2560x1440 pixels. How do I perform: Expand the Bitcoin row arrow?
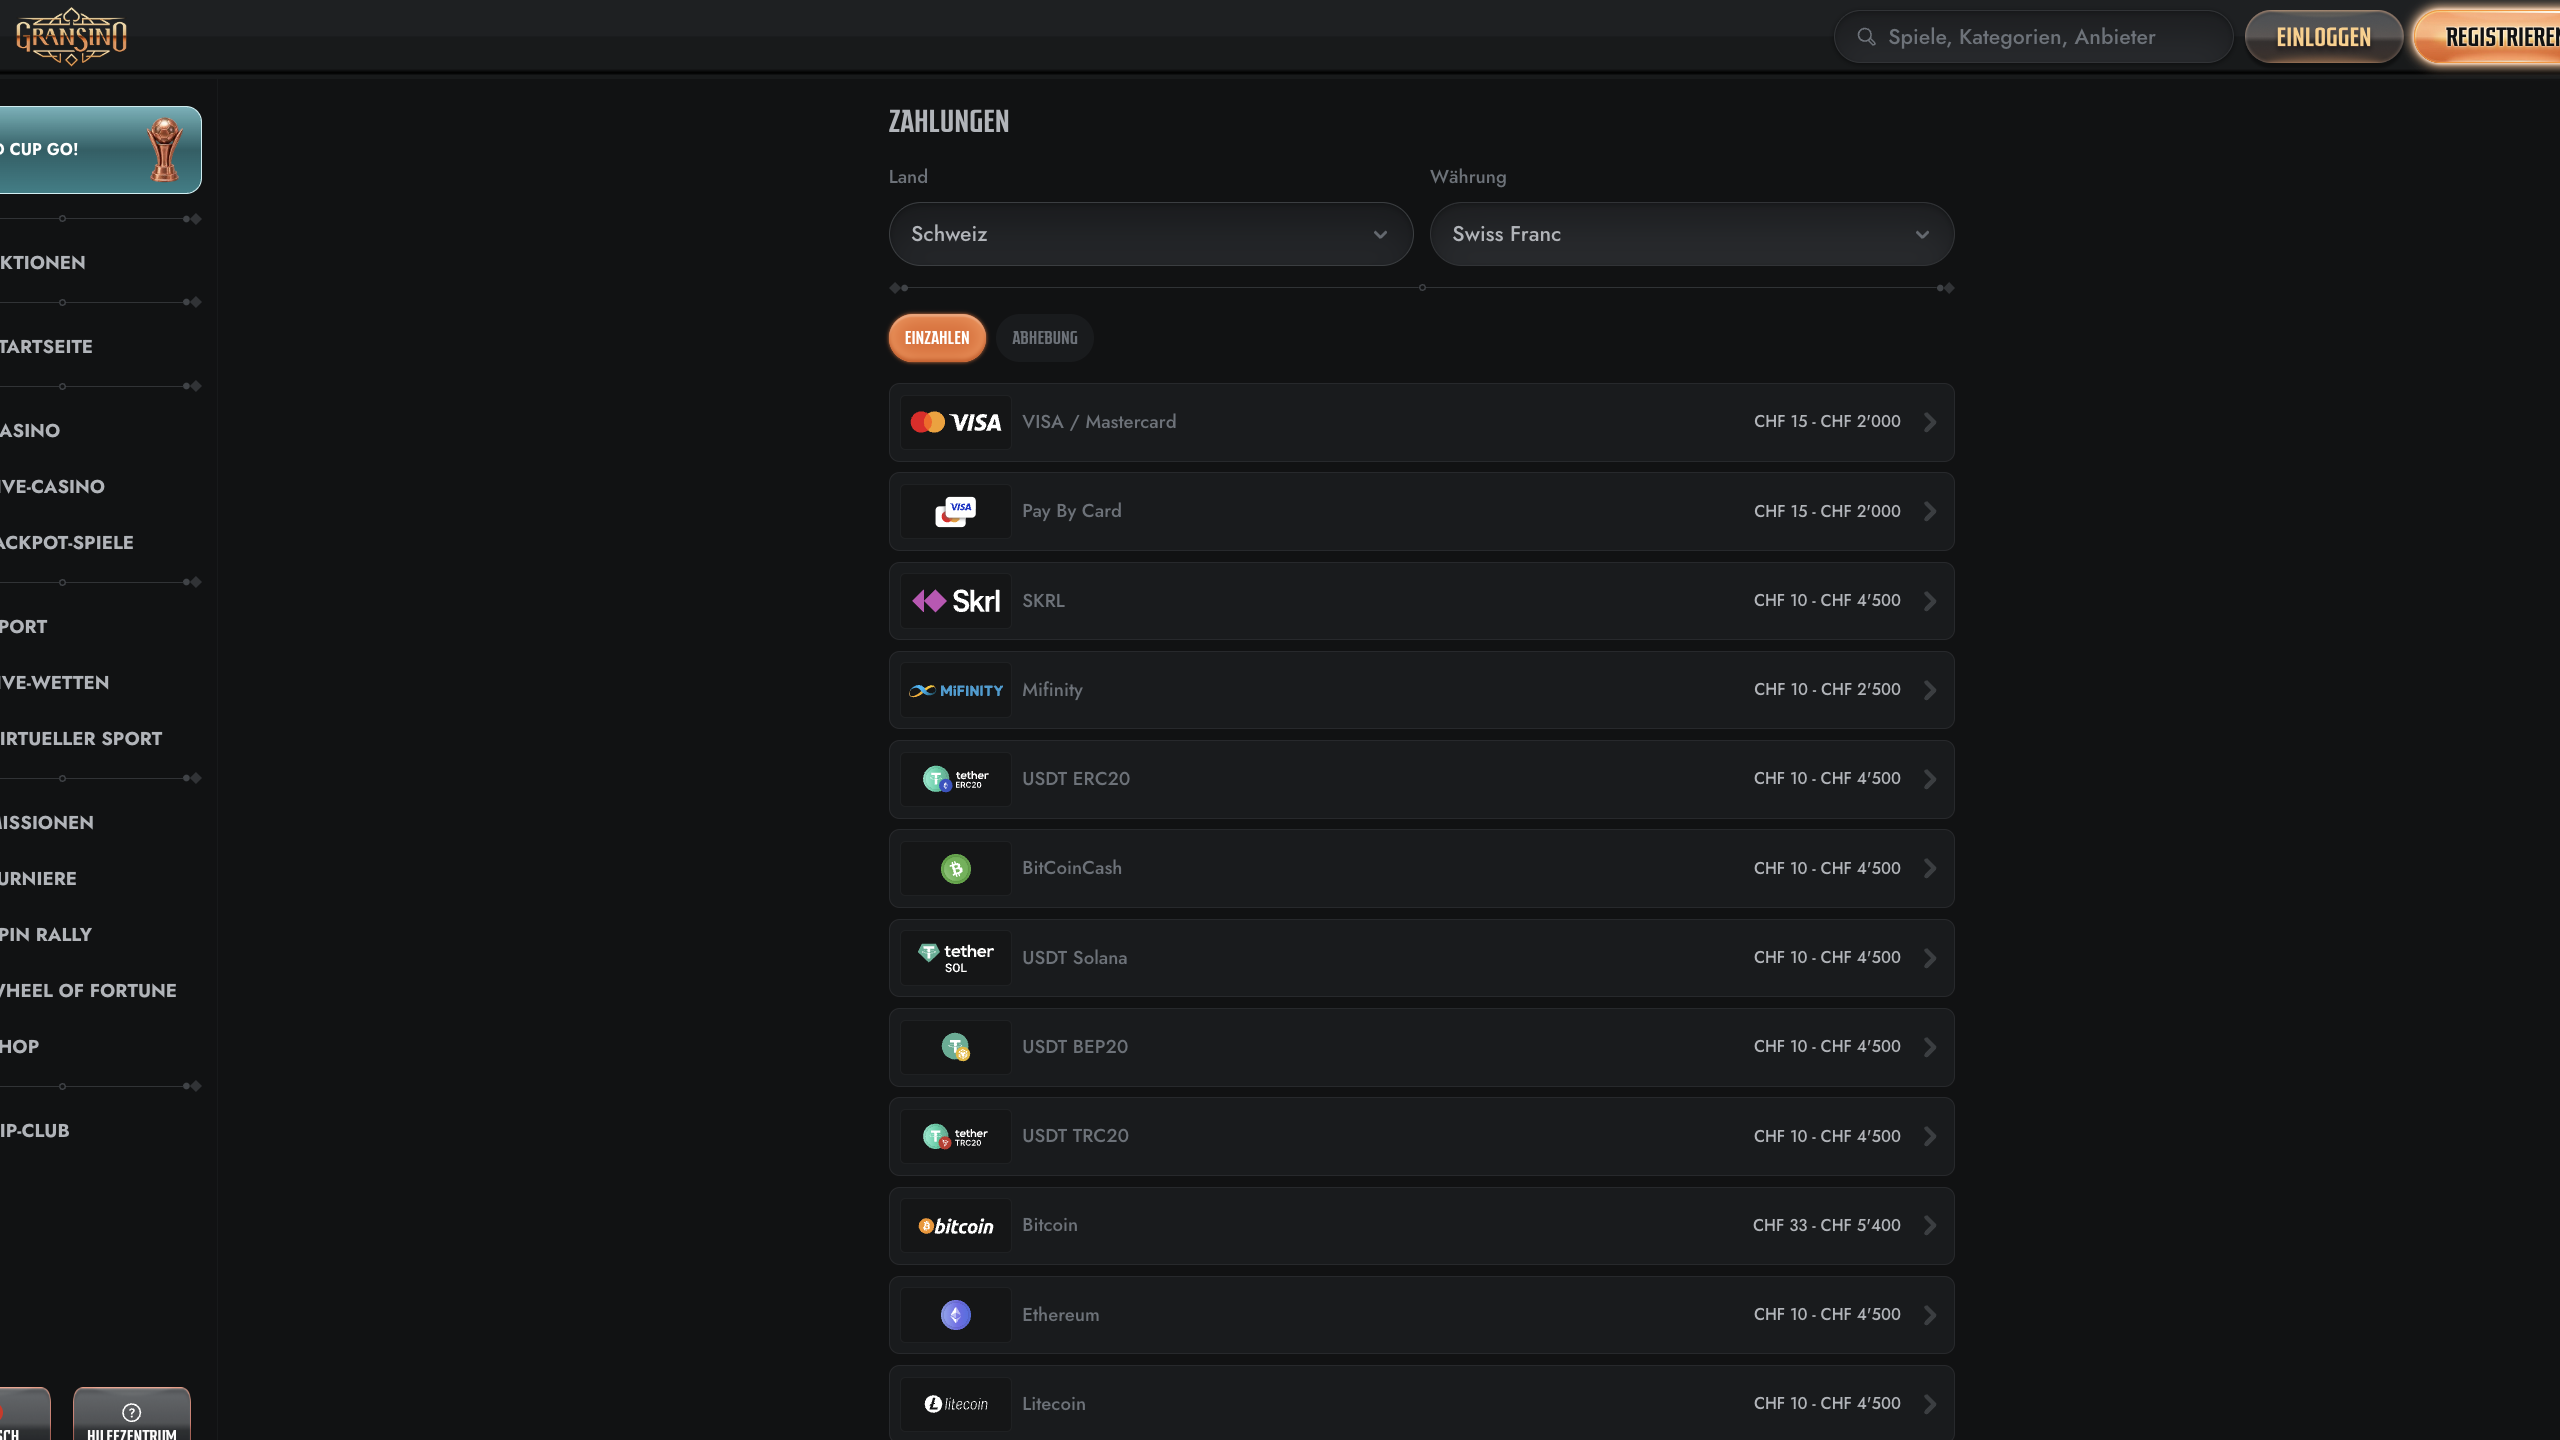point(1930,1226)
